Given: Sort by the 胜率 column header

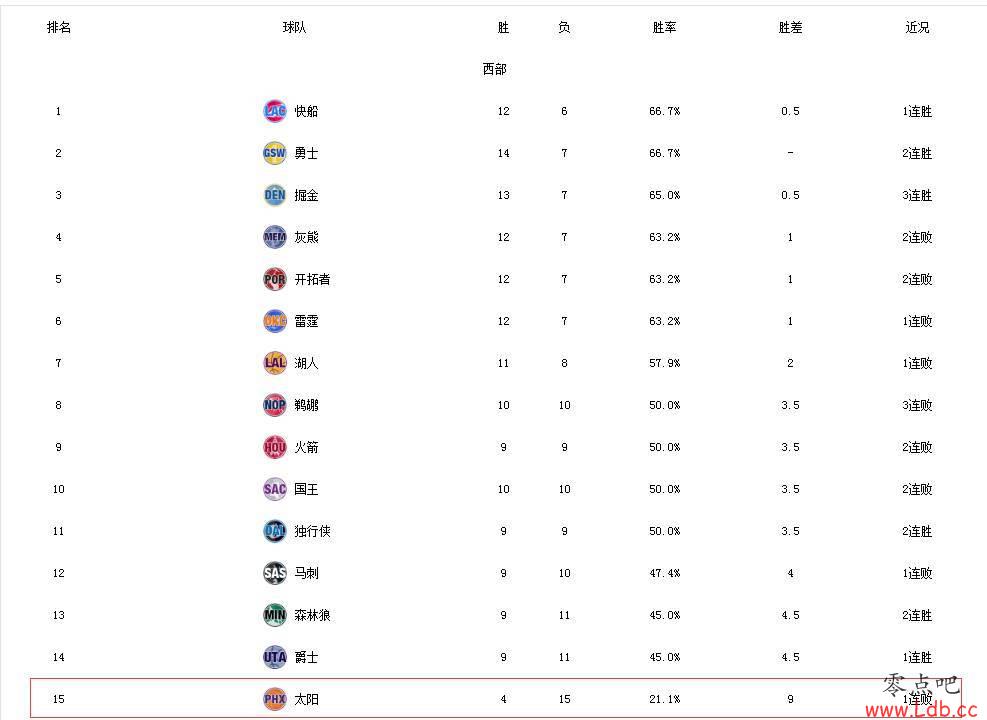Looking at the screenshot, I should click(664, 27).
